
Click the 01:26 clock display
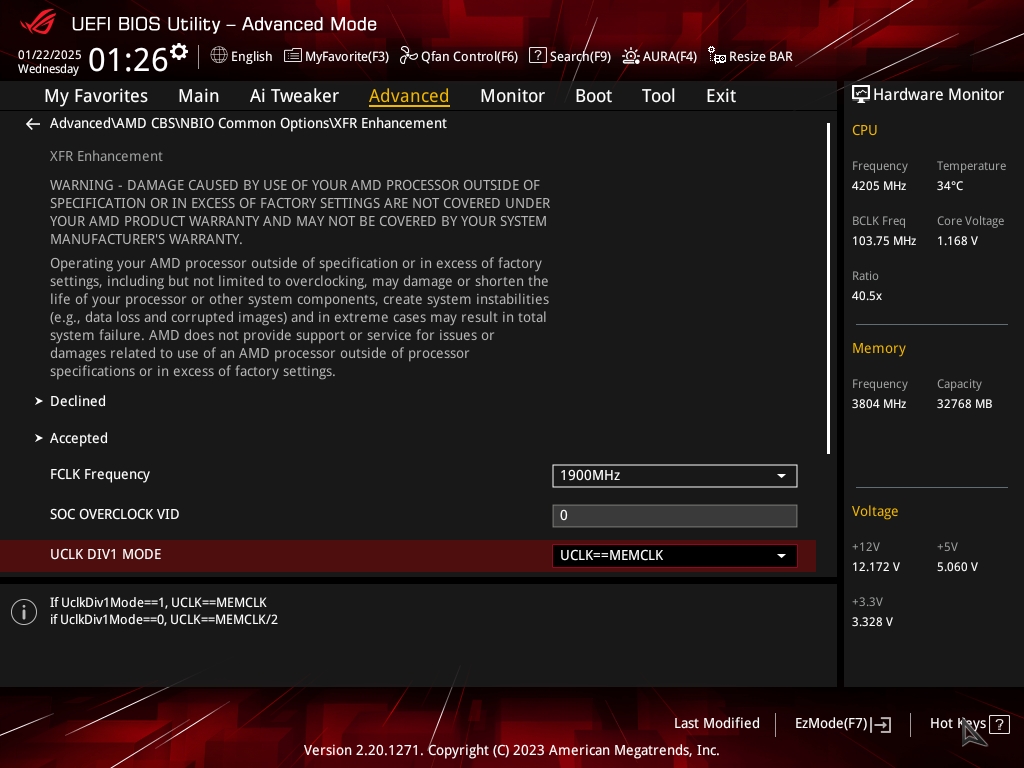129,60
